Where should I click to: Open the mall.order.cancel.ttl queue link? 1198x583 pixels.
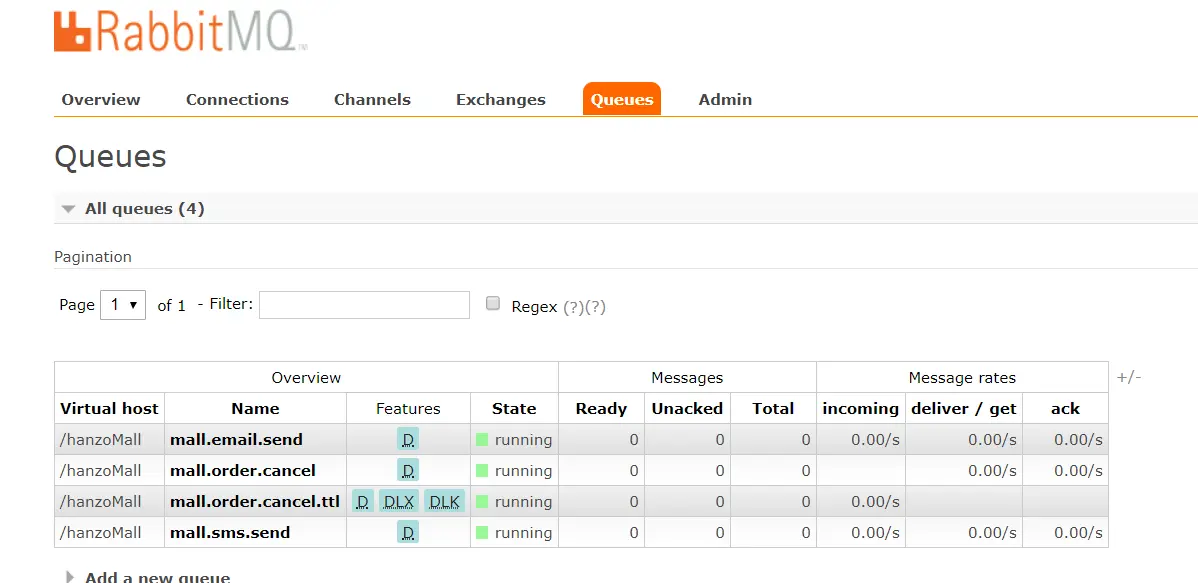(255, 501)
